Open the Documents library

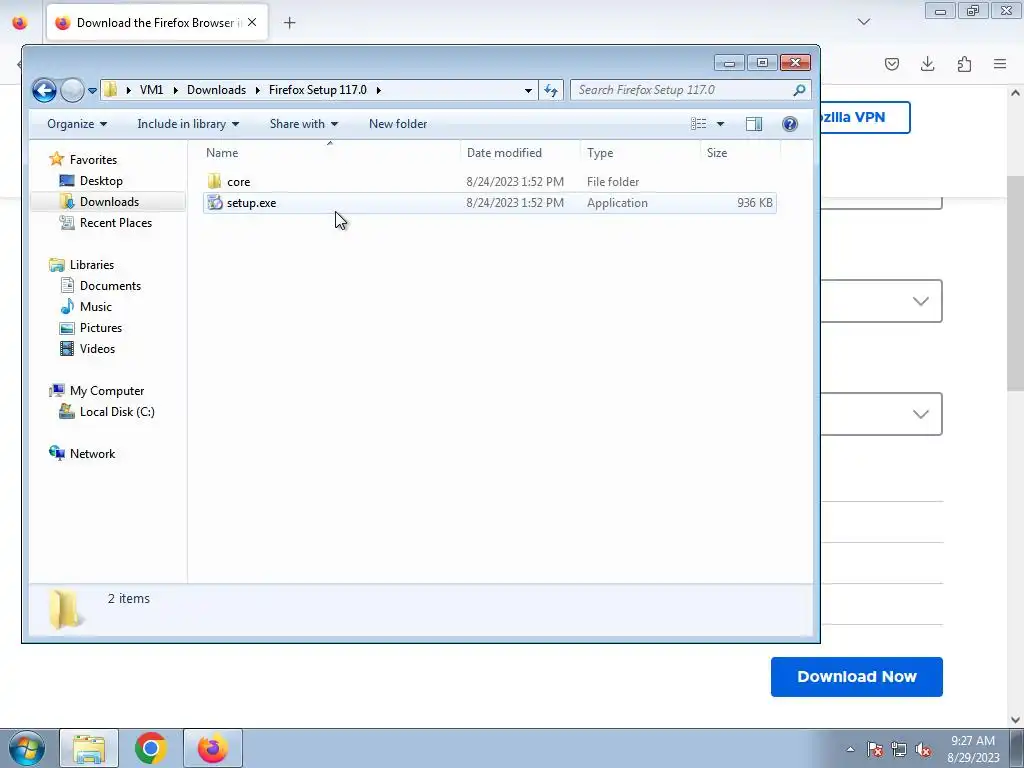coord(110,286)
